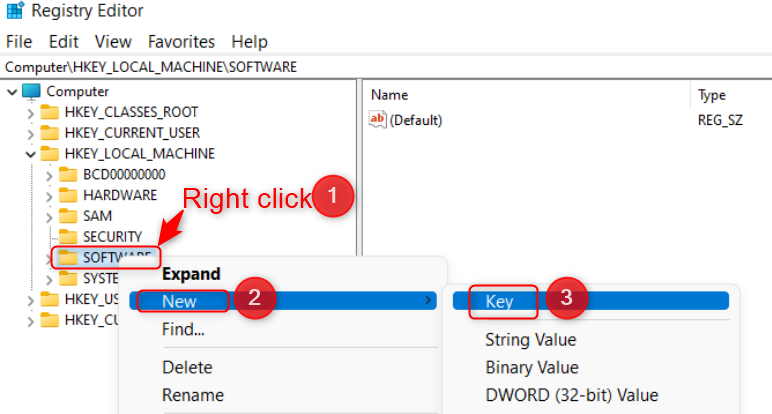772x414 pixels.
Task: Select SAM key
Action: pyautogui.click(x=97, y=216)
